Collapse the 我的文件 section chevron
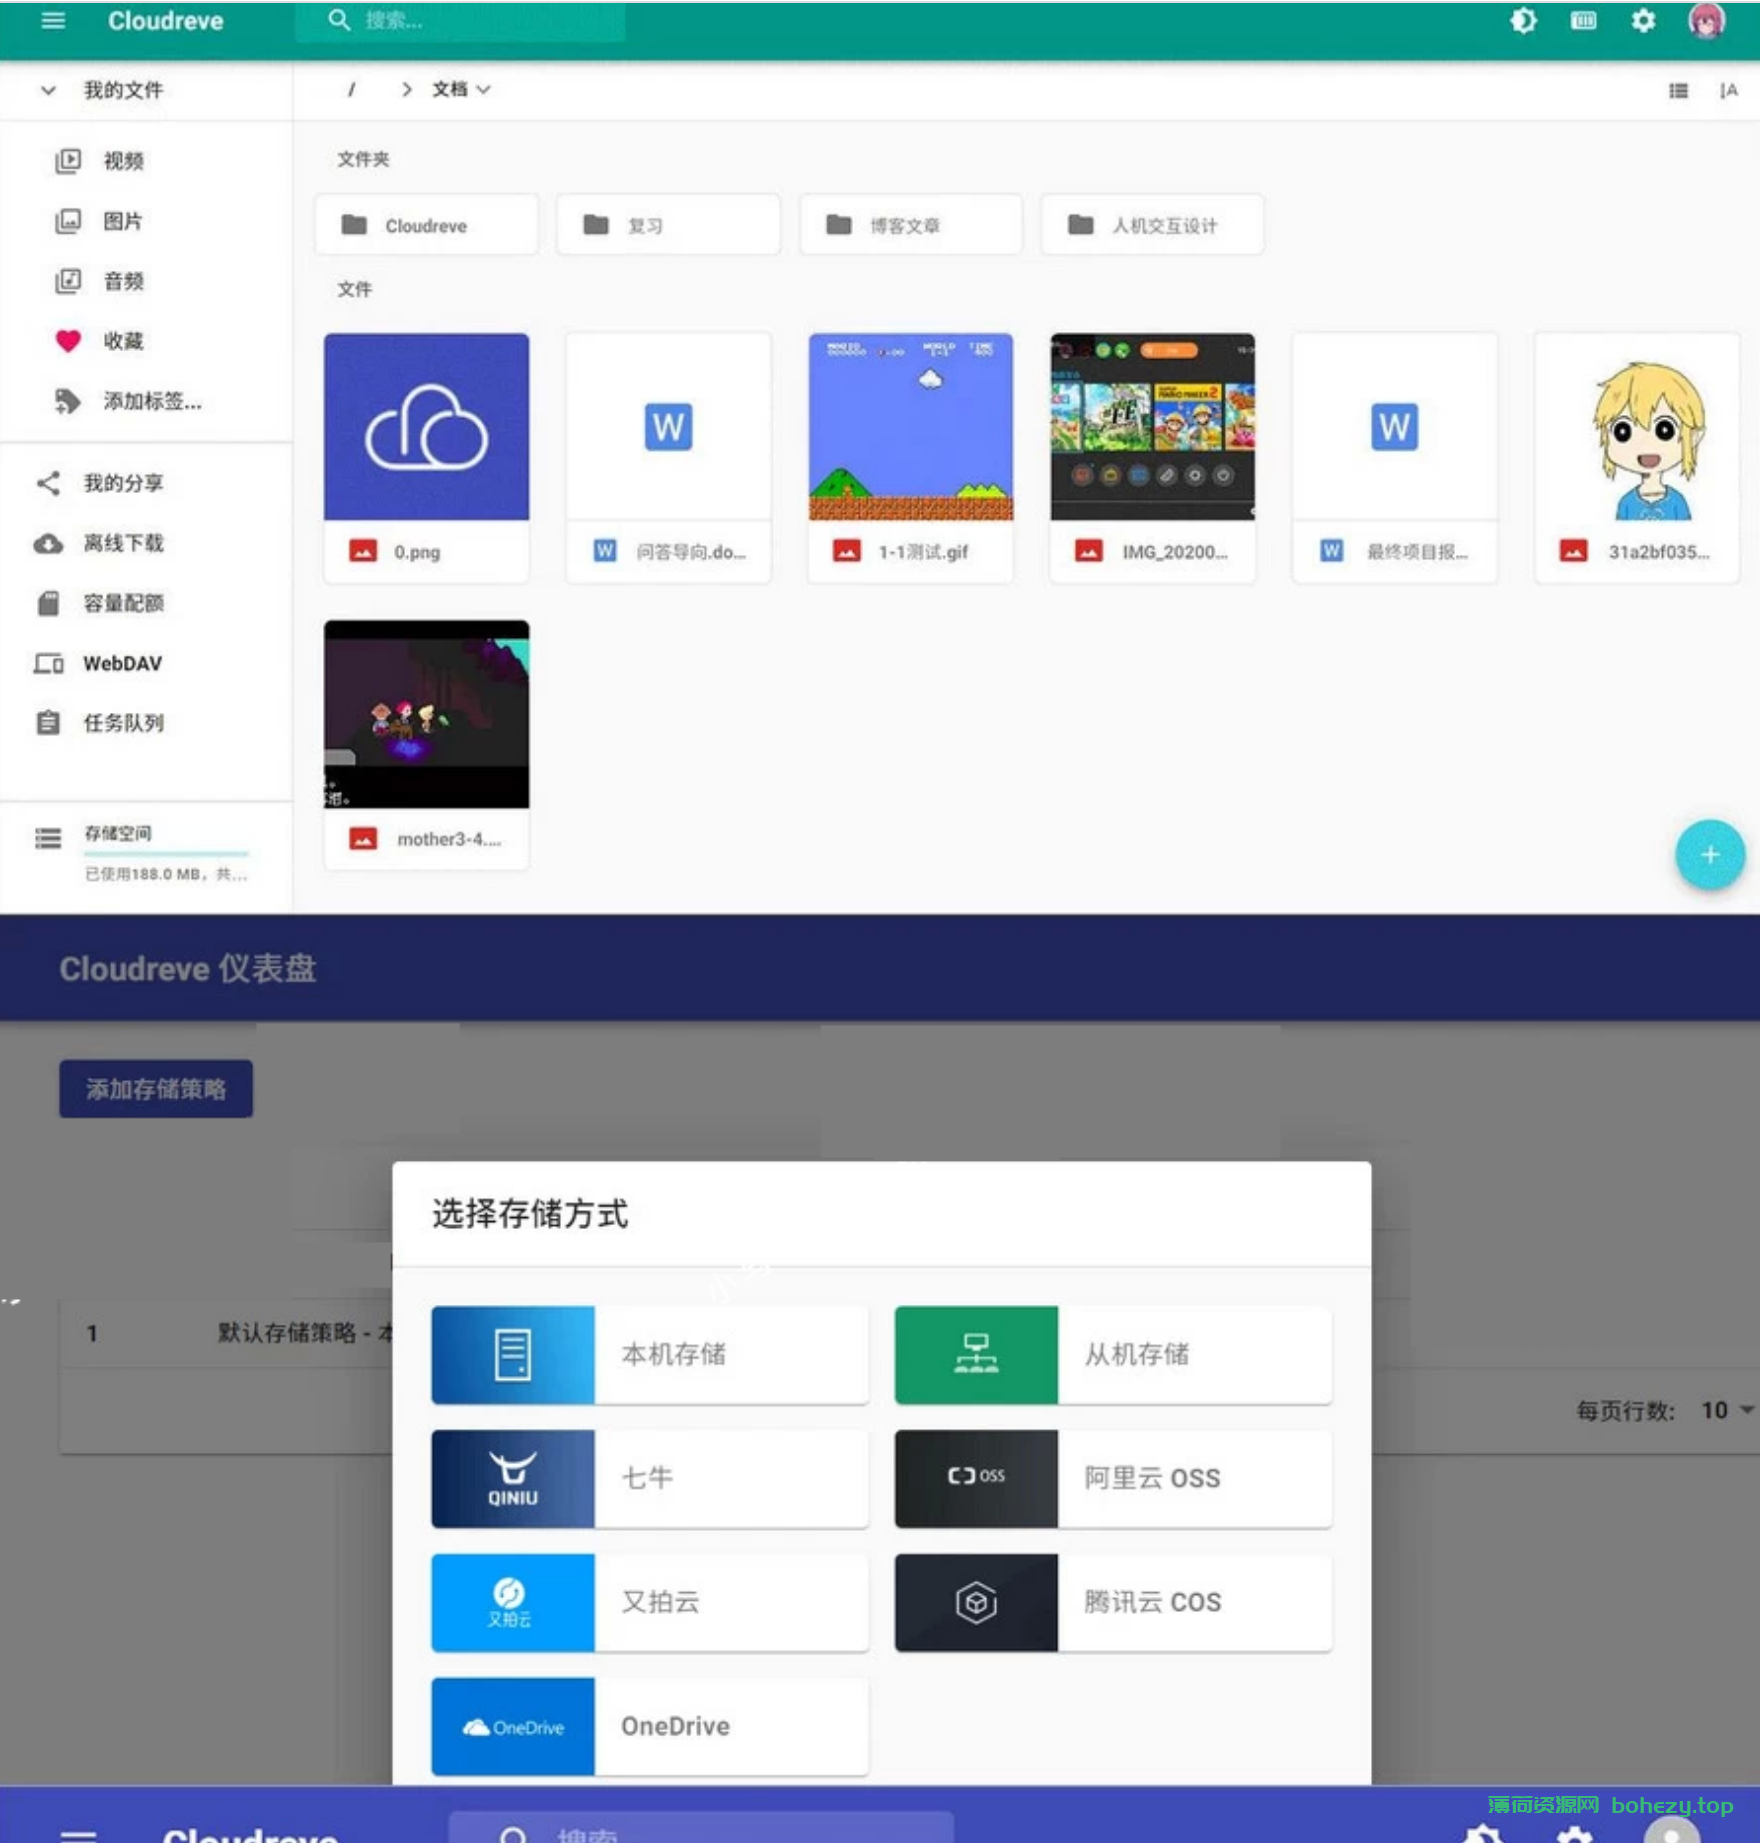The width and height of the screenshot is (1760, 1843). pos(48,90)
